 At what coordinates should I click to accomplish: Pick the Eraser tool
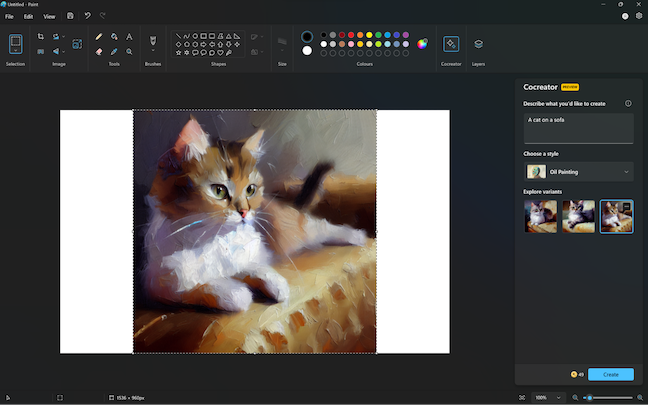[98, 51]
